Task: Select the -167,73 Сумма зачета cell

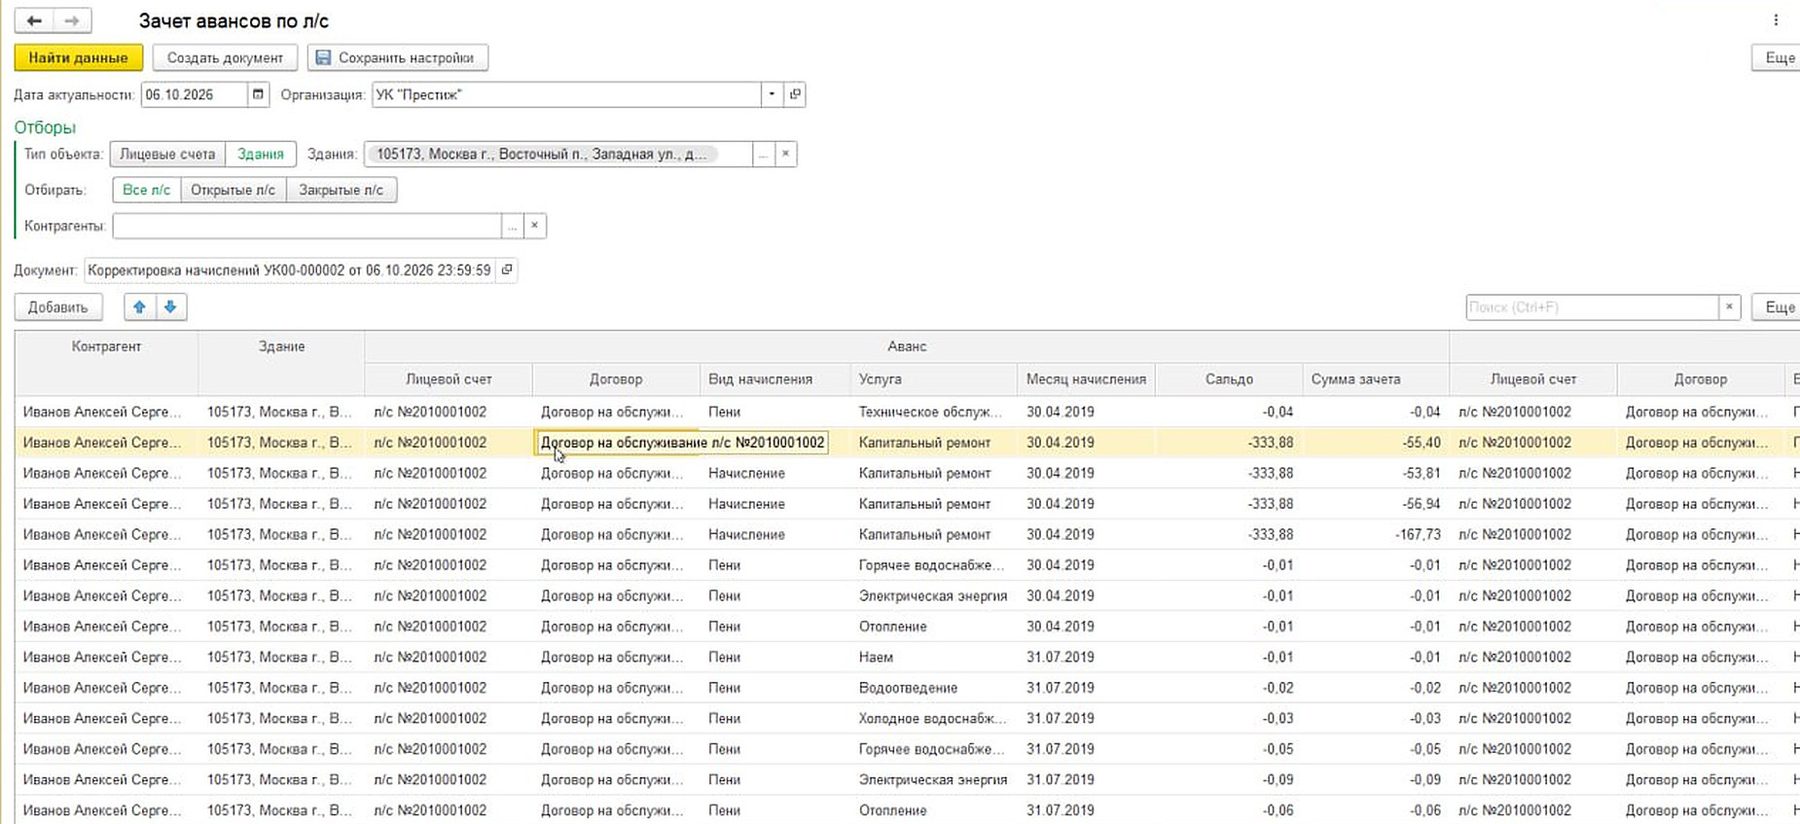Action: pyautogui.click(x=1375, y=535)
